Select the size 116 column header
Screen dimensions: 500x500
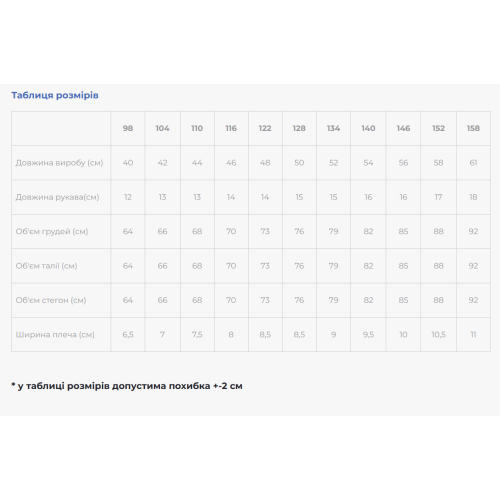[231, 128]
